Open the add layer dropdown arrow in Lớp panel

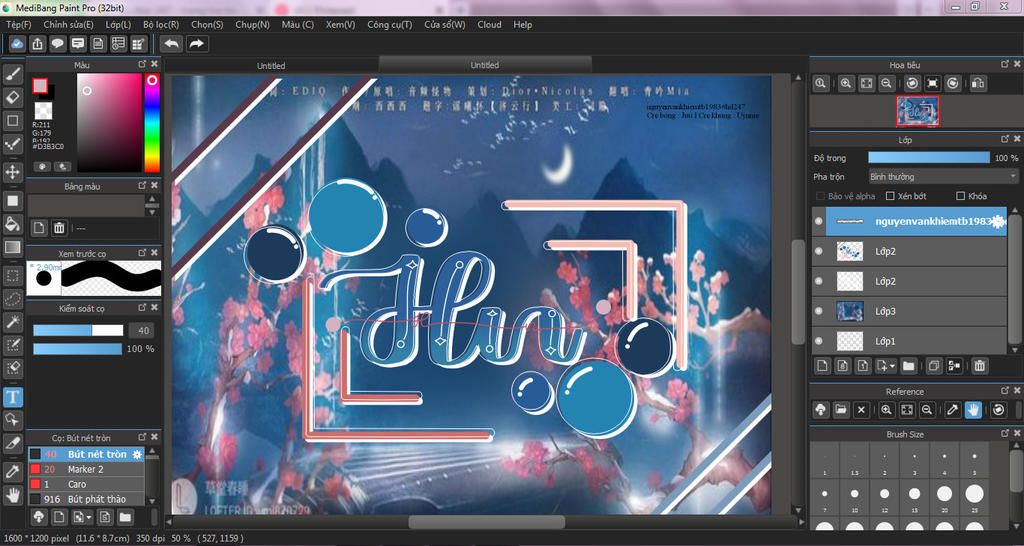(x=892, y=366)
